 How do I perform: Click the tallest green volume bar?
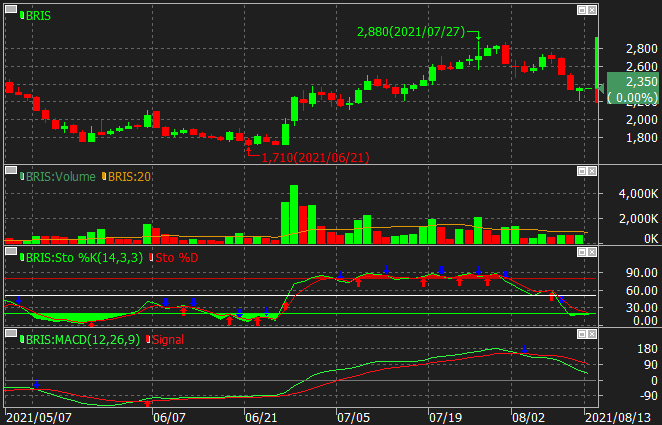294,214
